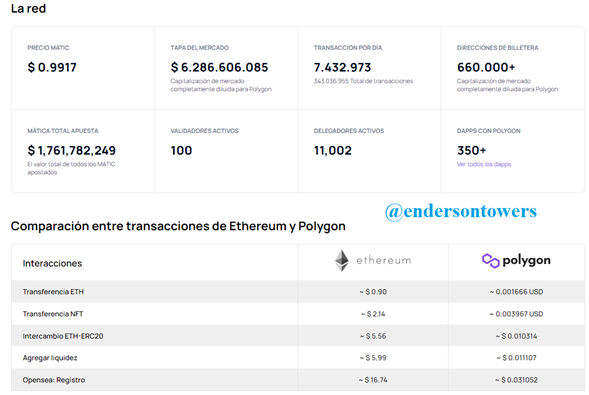Screen dimensions: 589x395
Task: Click the Delegadores Activos 11,002 card
Action: (369, 151)
